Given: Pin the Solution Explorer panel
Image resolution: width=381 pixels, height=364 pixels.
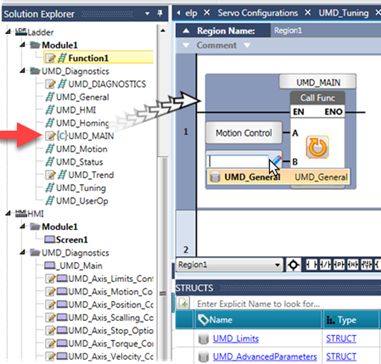Looking at the screenshot, I should tap(160, 14).
